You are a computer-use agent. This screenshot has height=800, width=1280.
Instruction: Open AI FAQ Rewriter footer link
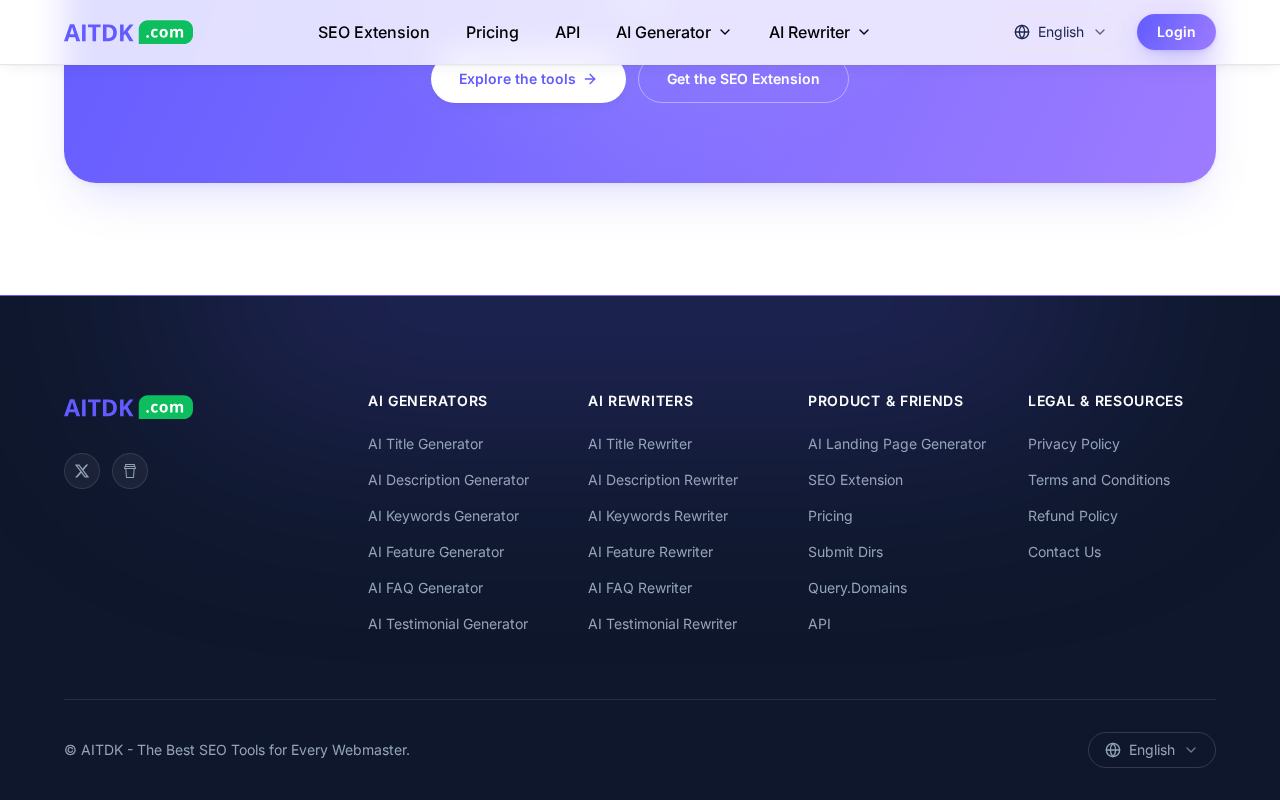[640, 588]
